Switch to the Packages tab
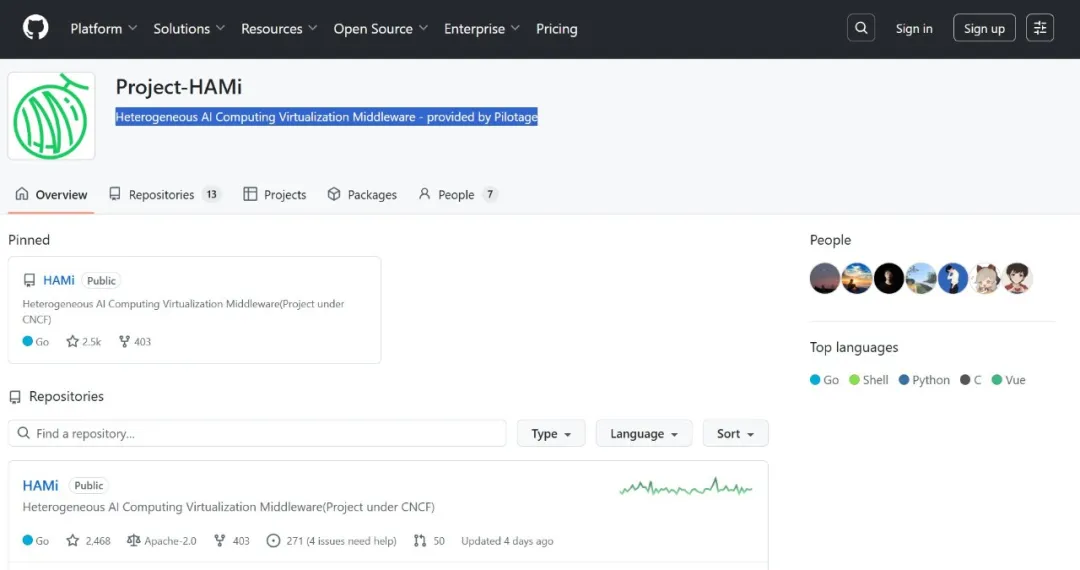Viewport: 1080px width, 570px height. click(362, 195)
